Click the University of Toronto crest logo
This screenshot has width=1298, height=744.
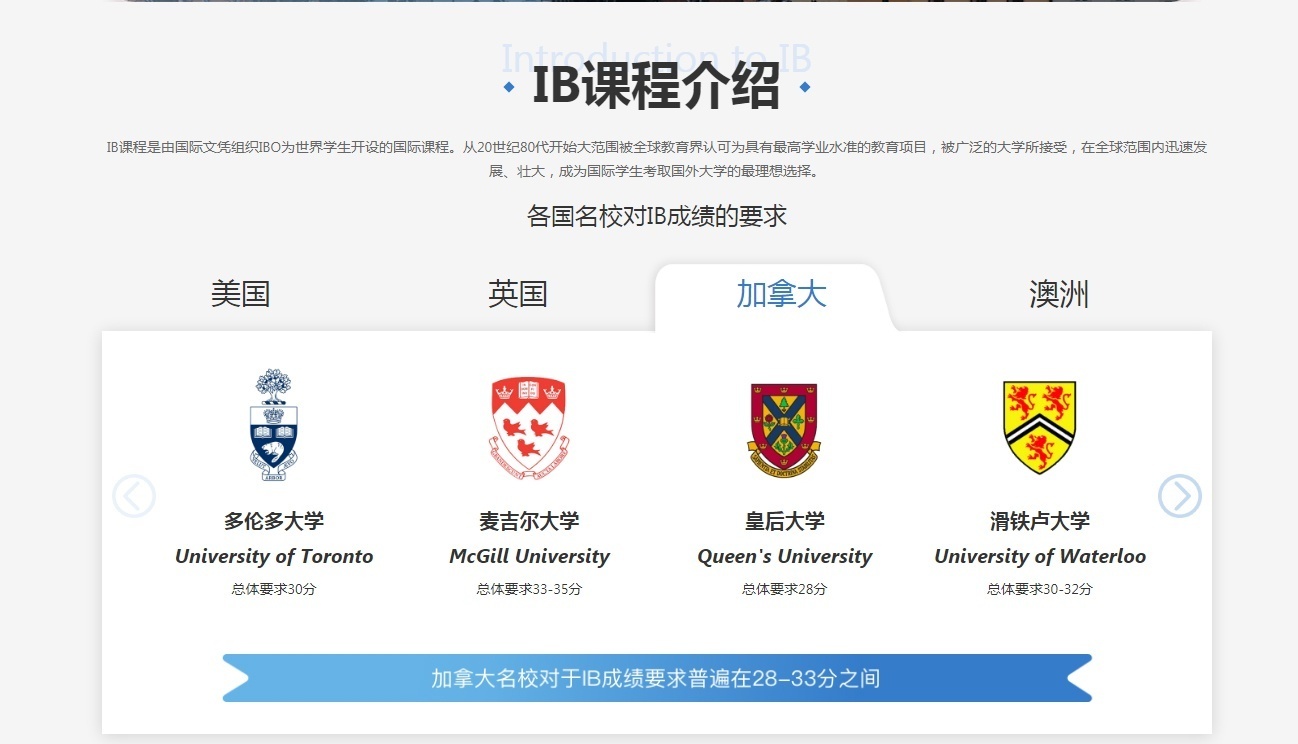tap(274, 425)
